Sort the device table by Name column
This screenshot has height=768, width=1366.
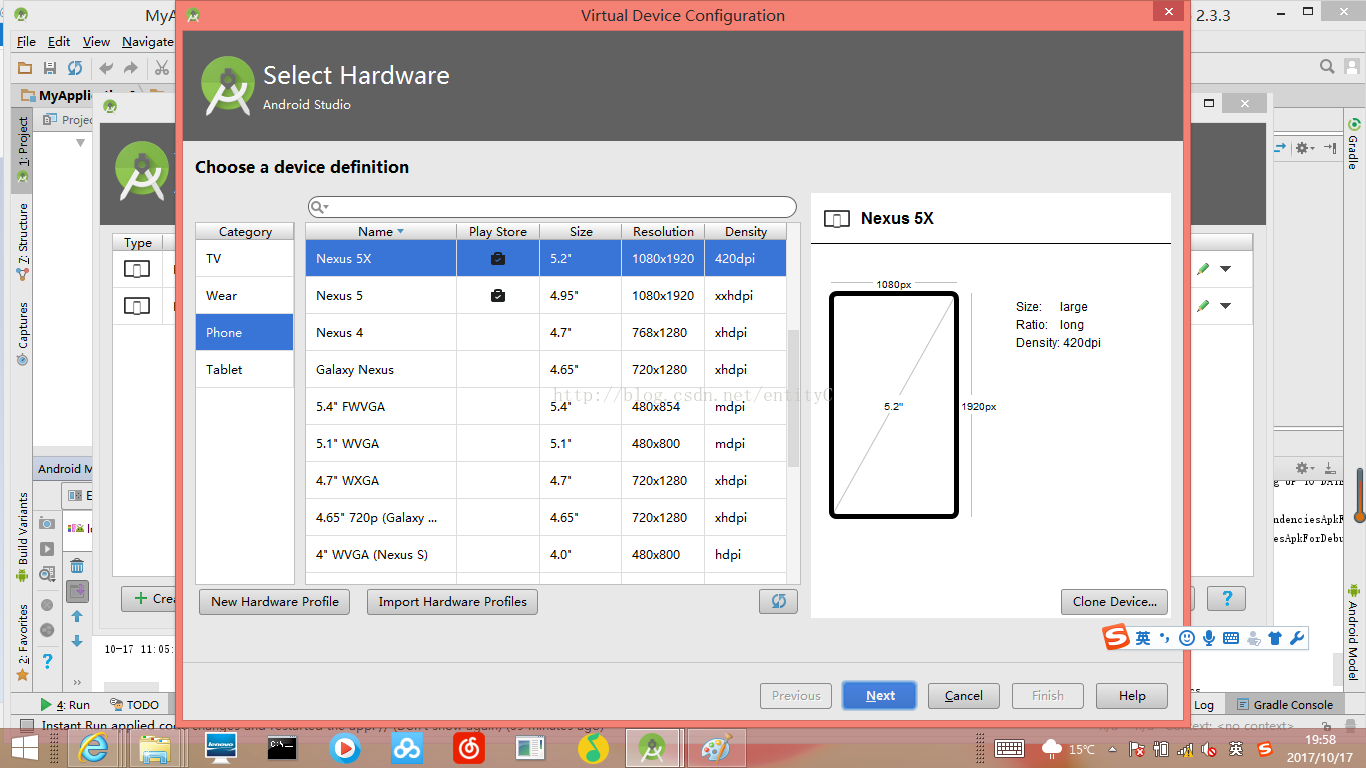381,231
